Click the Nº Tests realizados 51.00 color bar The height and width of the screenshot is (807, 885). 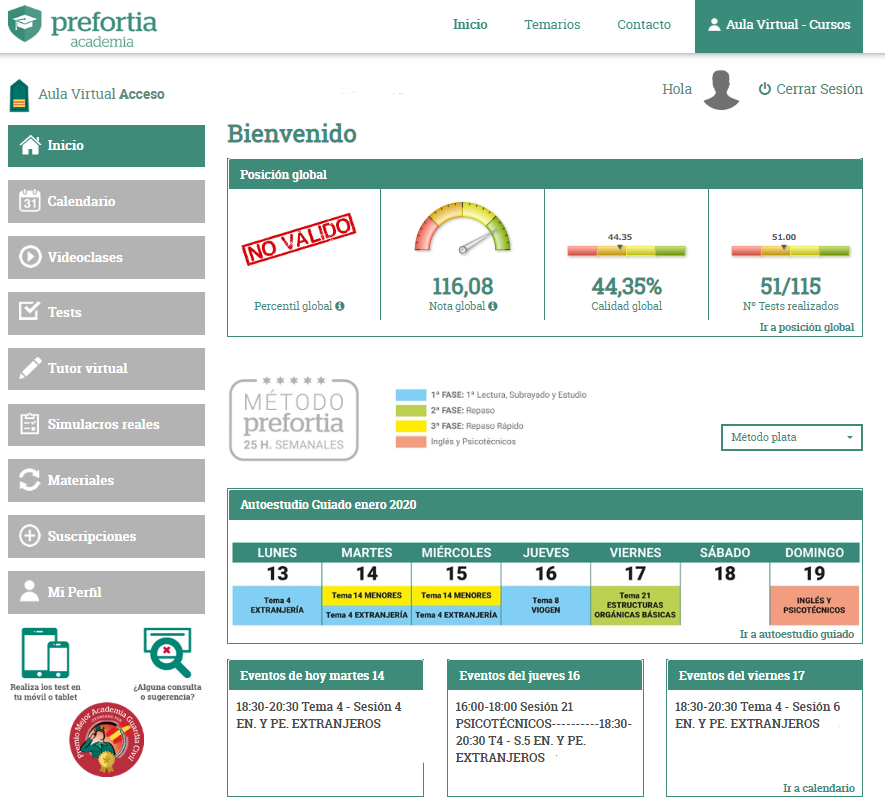[790, 251]
